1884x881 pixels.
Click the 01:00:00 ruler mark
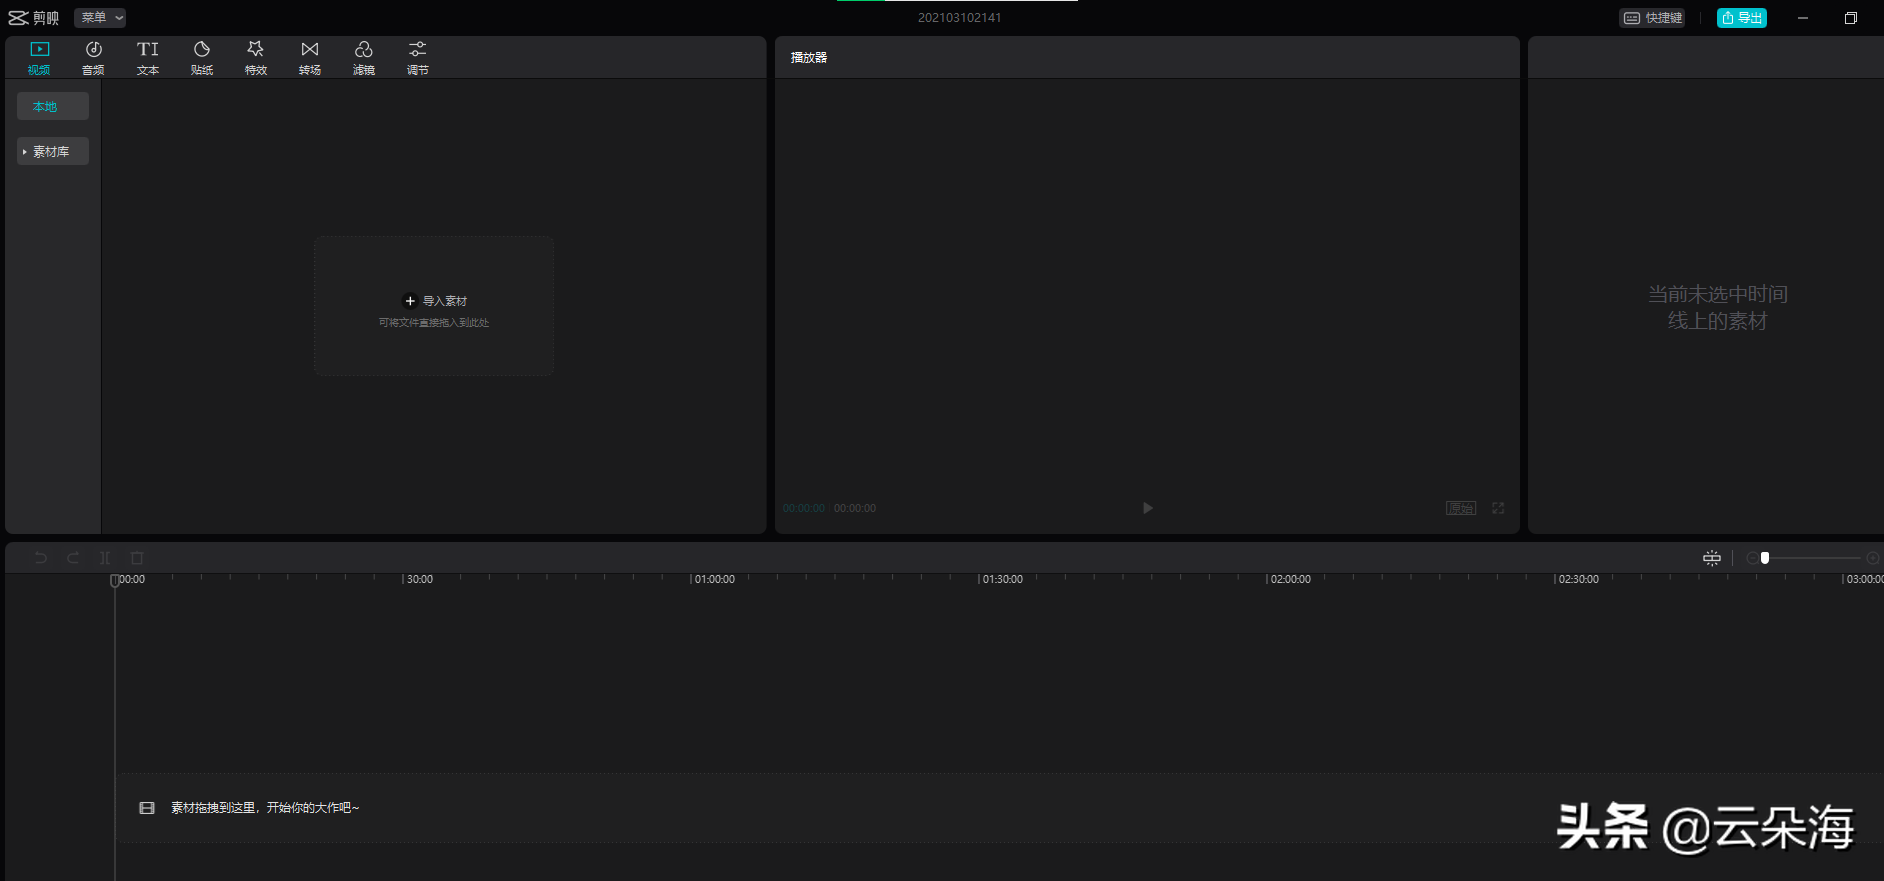pyautogui.click(x=714, y=579)
